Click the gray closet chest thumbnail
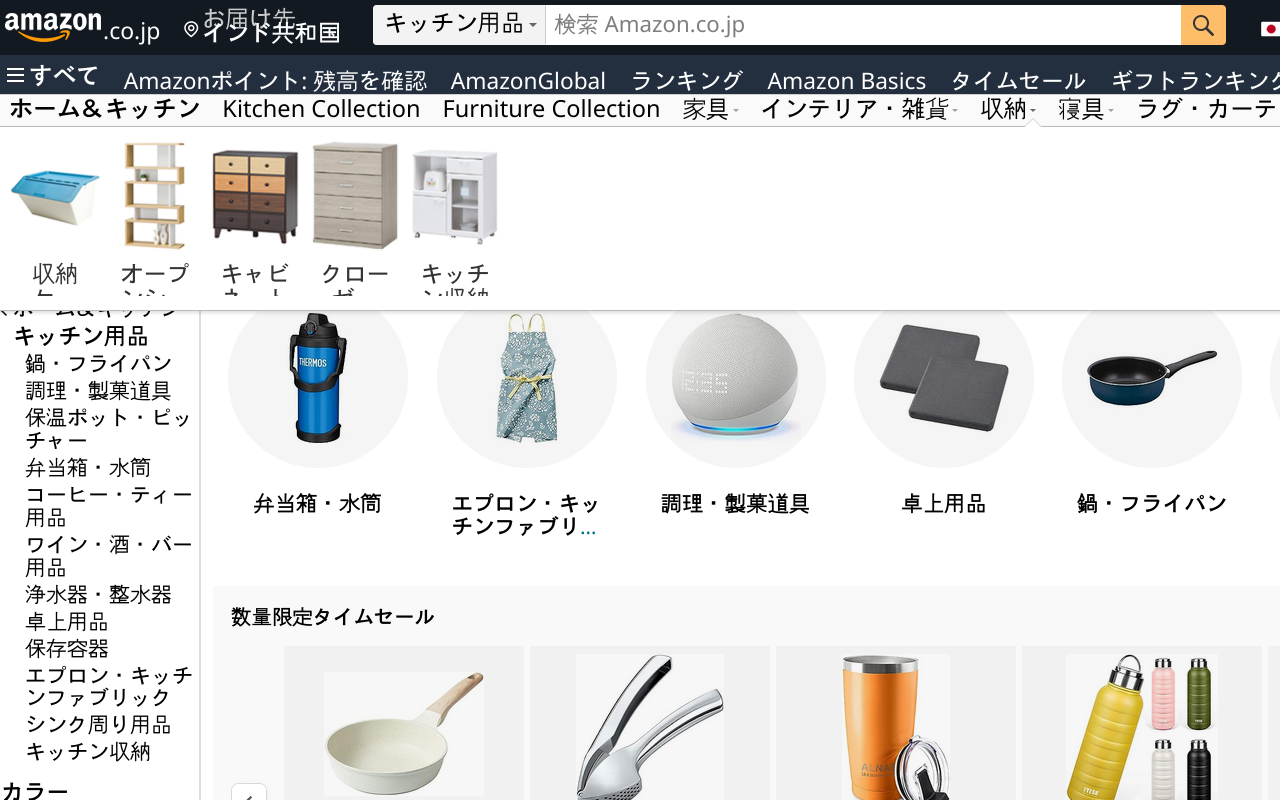Viewport: 1280px width, 800px height. (x=355, y=195)
